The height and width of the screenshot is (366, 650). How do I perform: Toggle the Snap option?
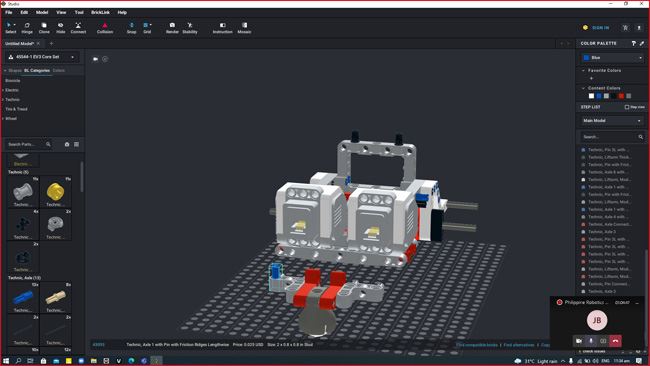pyautogui.click(x=131, y=28)
